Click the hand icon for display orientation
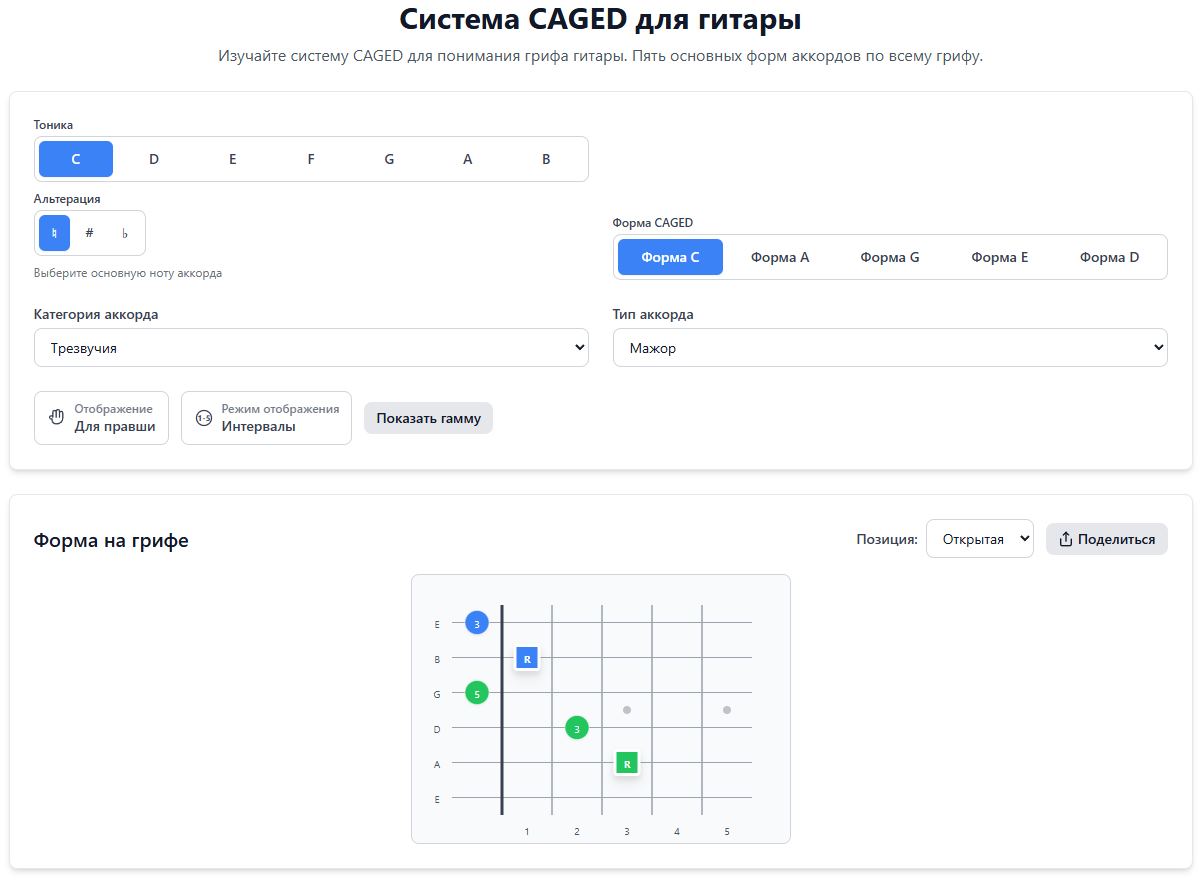The image size is (1203, 884). pyautogui.click(x=57, y=418)
